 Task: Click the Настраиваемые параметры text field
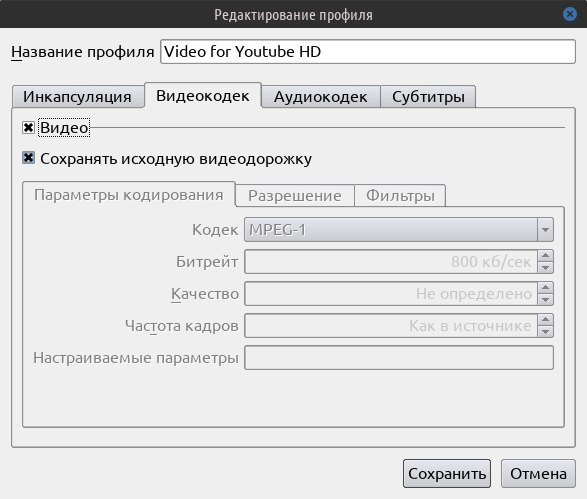[x=399, y=358]
